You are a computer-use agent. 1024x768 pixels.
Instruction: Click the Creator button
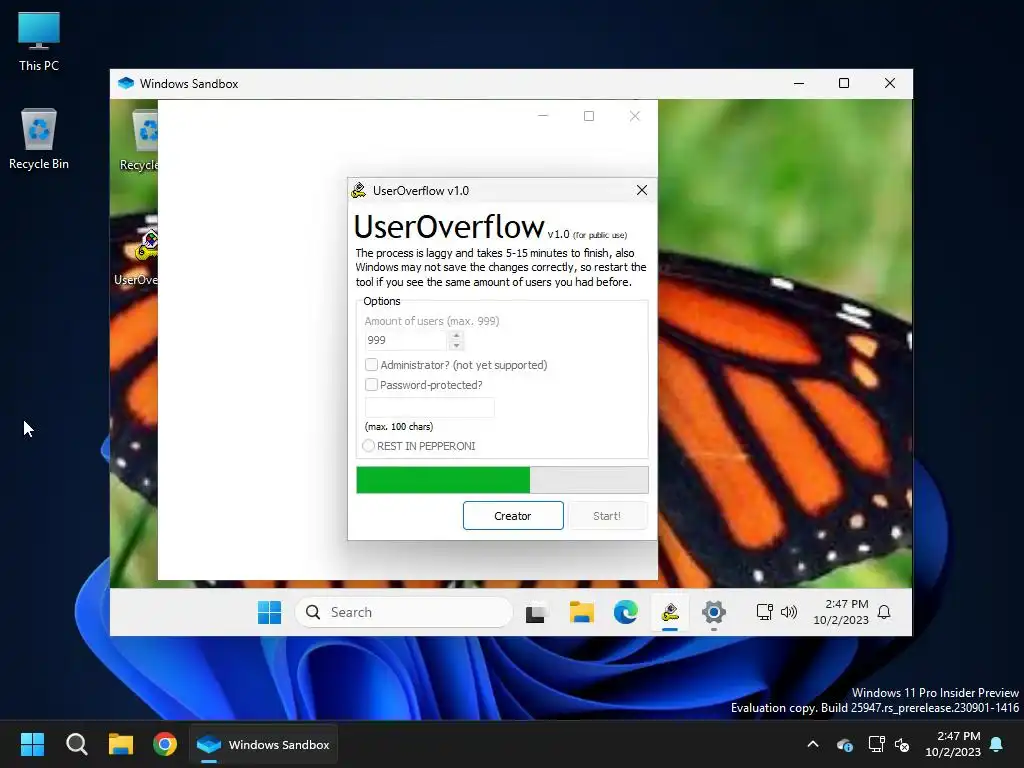pyautogui.click(x=513, y=516)
